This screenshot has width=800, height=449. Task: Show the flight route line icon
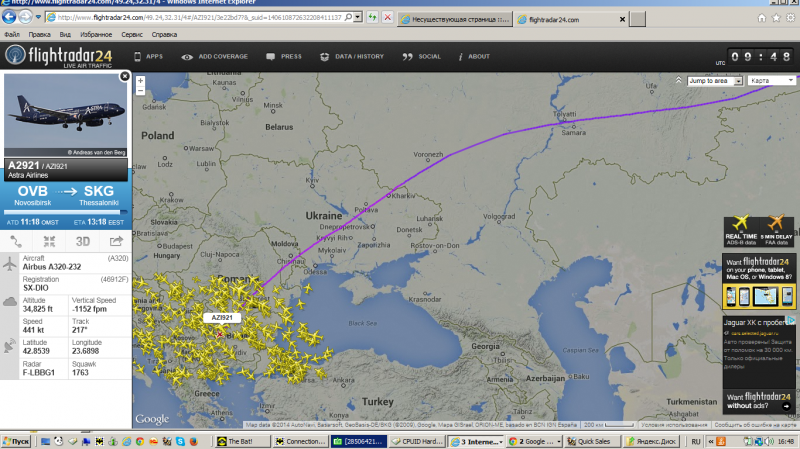pos(16,241)
